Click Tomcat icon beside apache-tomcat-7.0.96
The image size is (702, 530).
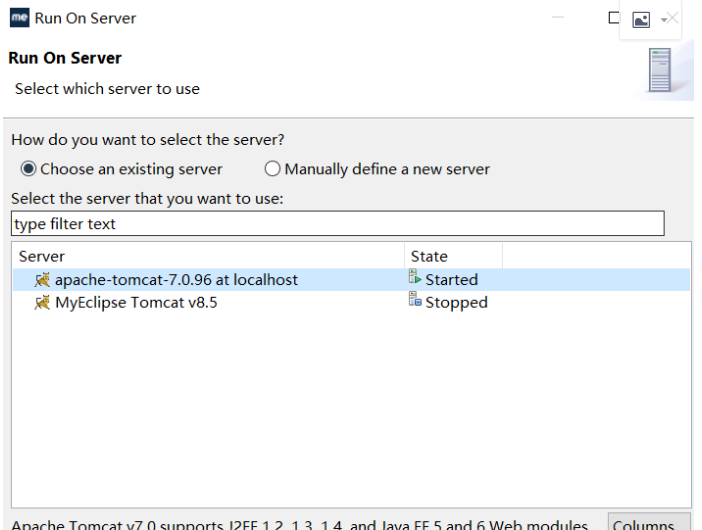pyautogui.click(x=43, y=280)
